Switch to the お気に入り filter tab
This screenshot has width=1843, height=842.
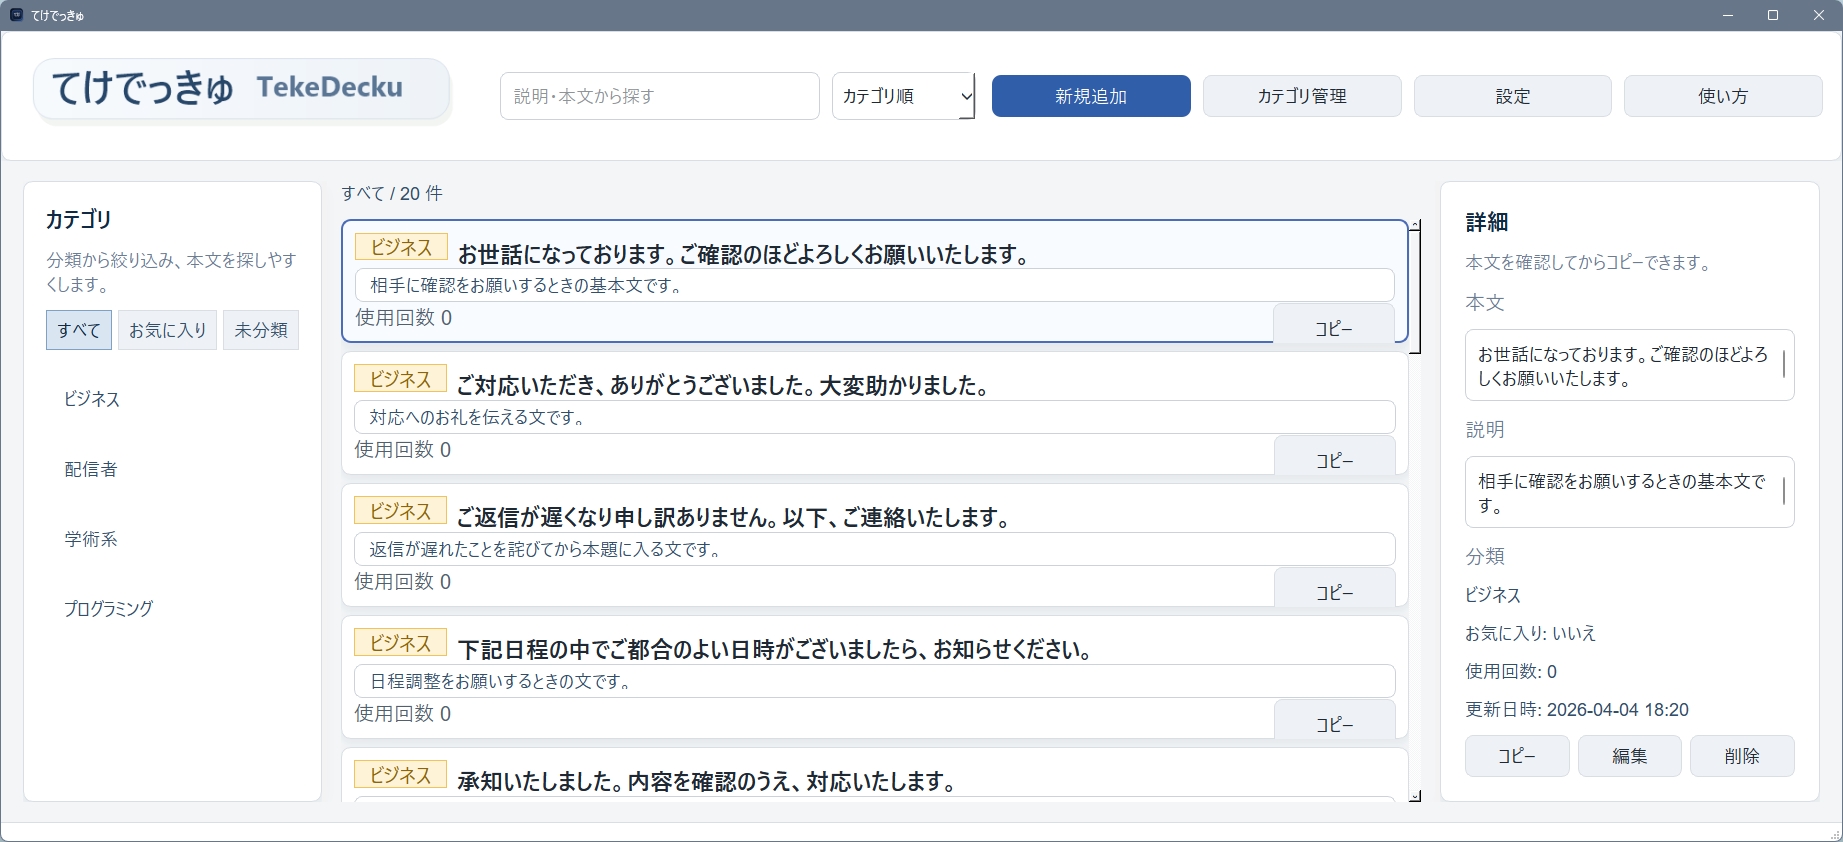click(x=167, y=330)
